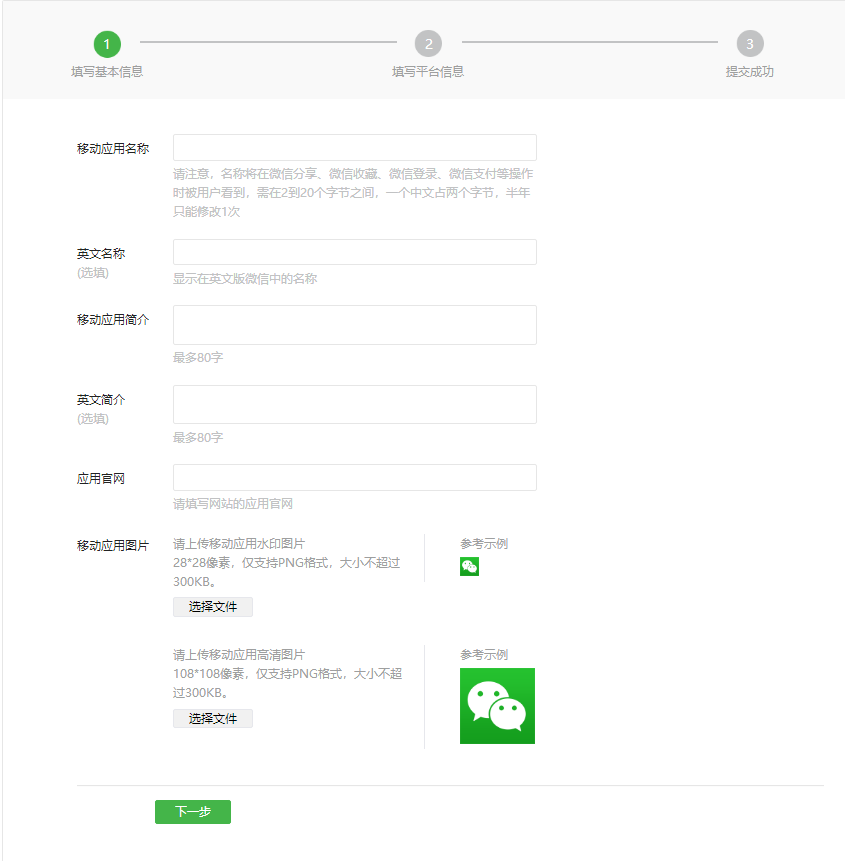845x861 pixels.
Task: Select the 填写平台信息 step label
Action: click(x=428, y=72)
